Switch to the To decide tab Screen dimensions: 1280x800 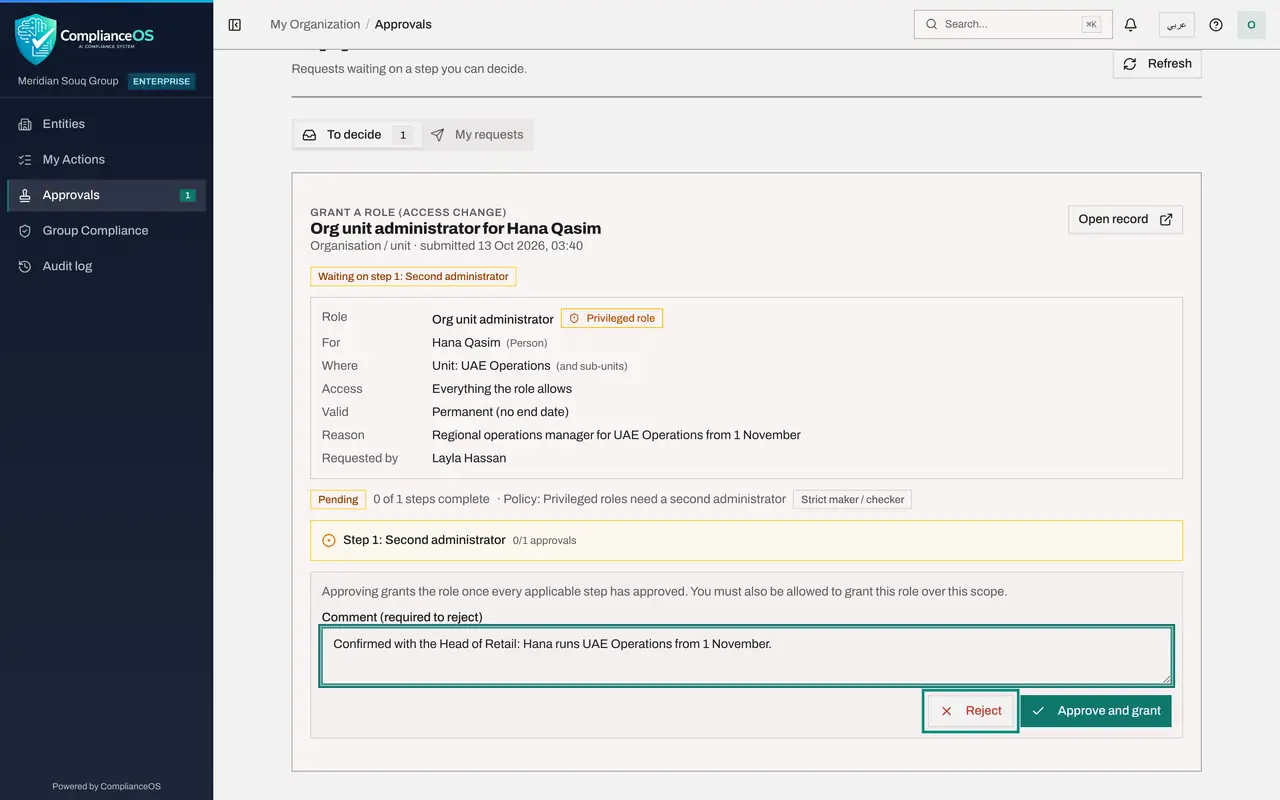point(357,135)
